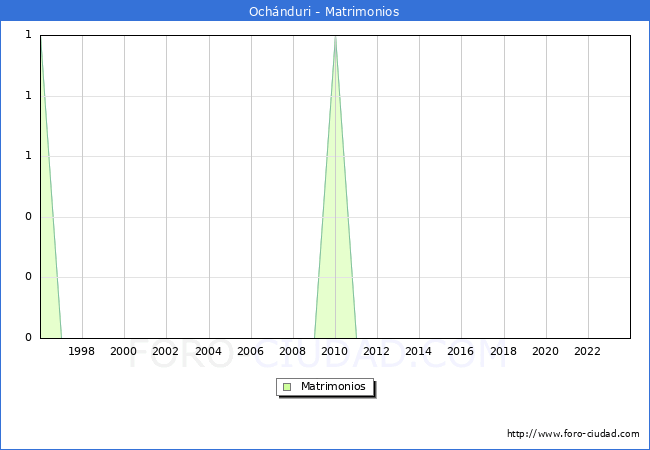Click the green Matrimonios legend swatch
The height and width of the screenshot is (450, 650).
coord(287,387)
